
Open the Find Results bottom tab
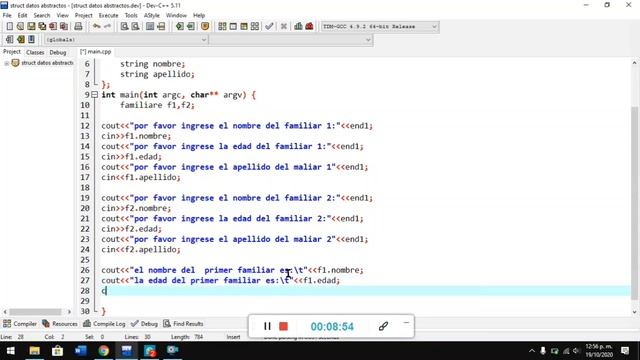[183, 324]
